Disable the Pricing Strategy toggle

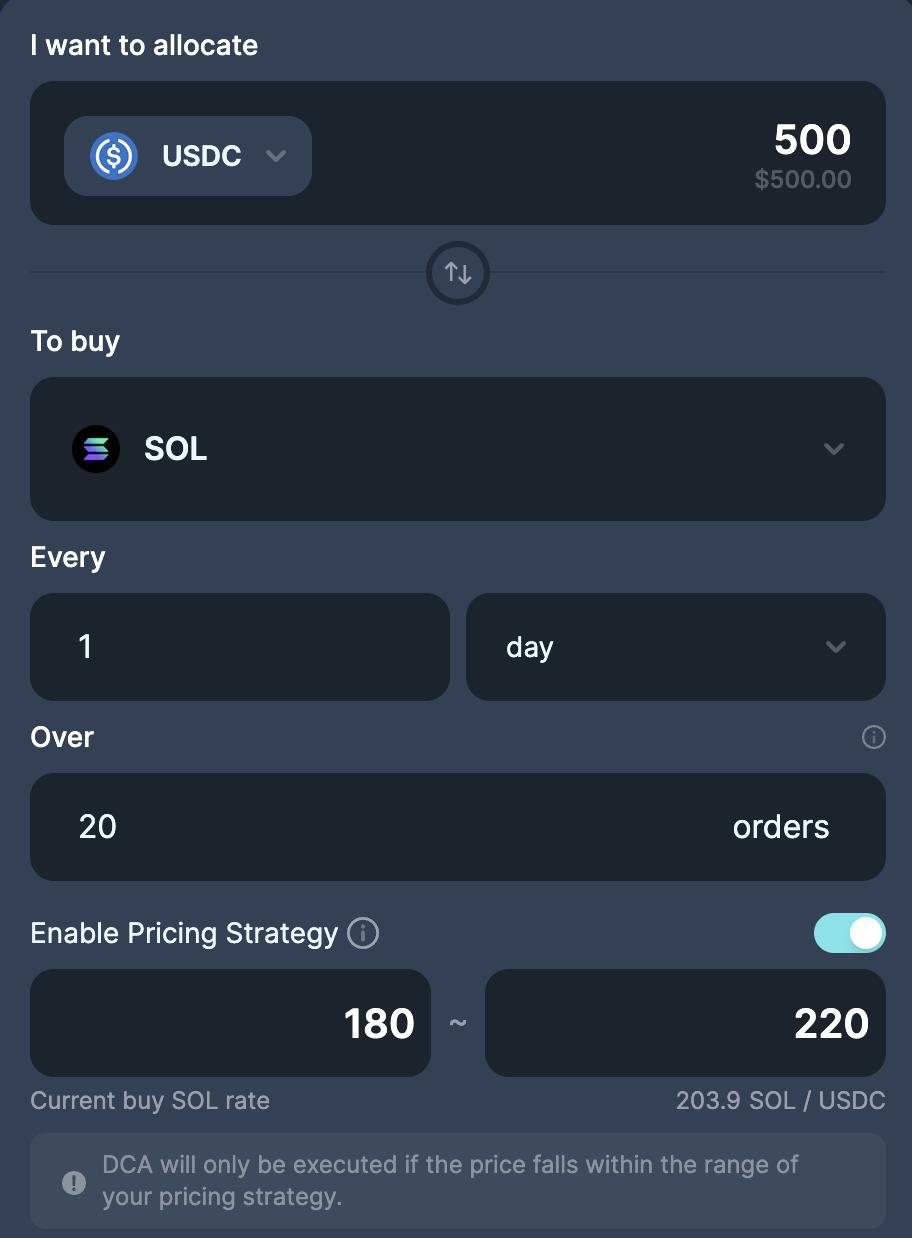[x=849, y=933]
